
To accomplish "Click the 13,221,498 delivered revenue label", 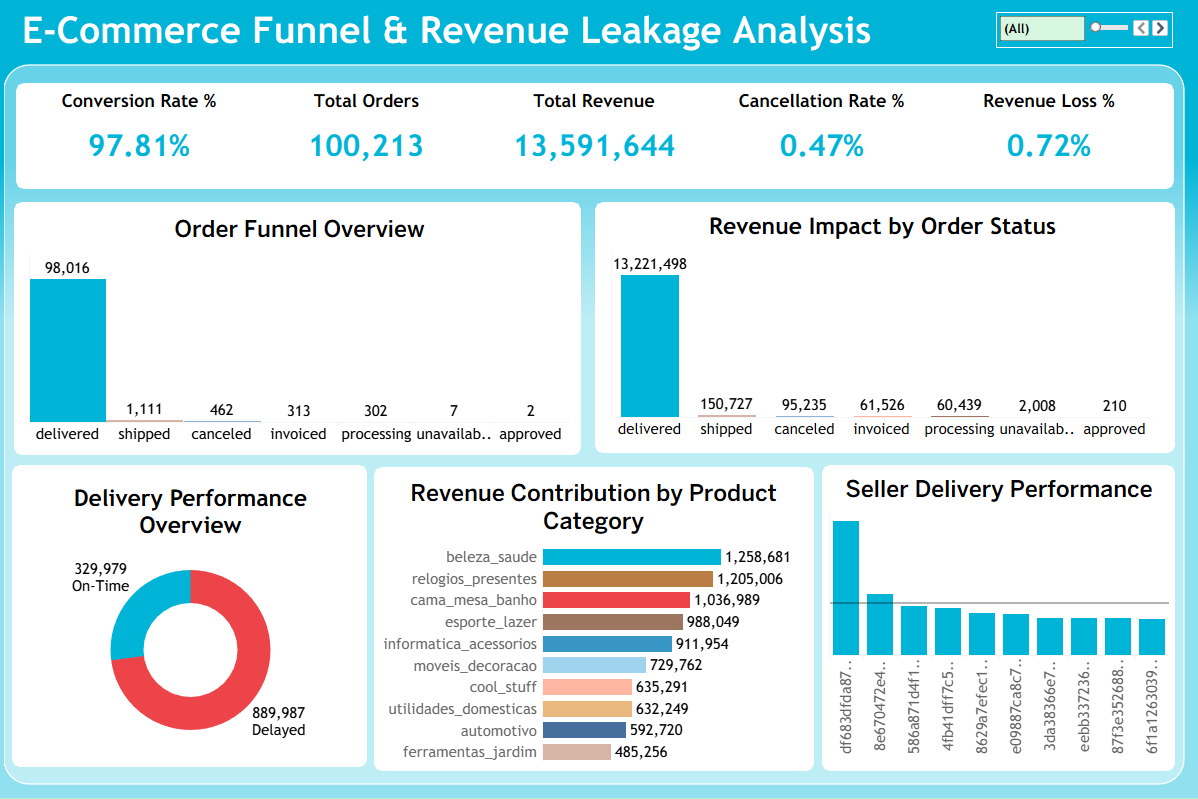I will [x=650, y=264].
